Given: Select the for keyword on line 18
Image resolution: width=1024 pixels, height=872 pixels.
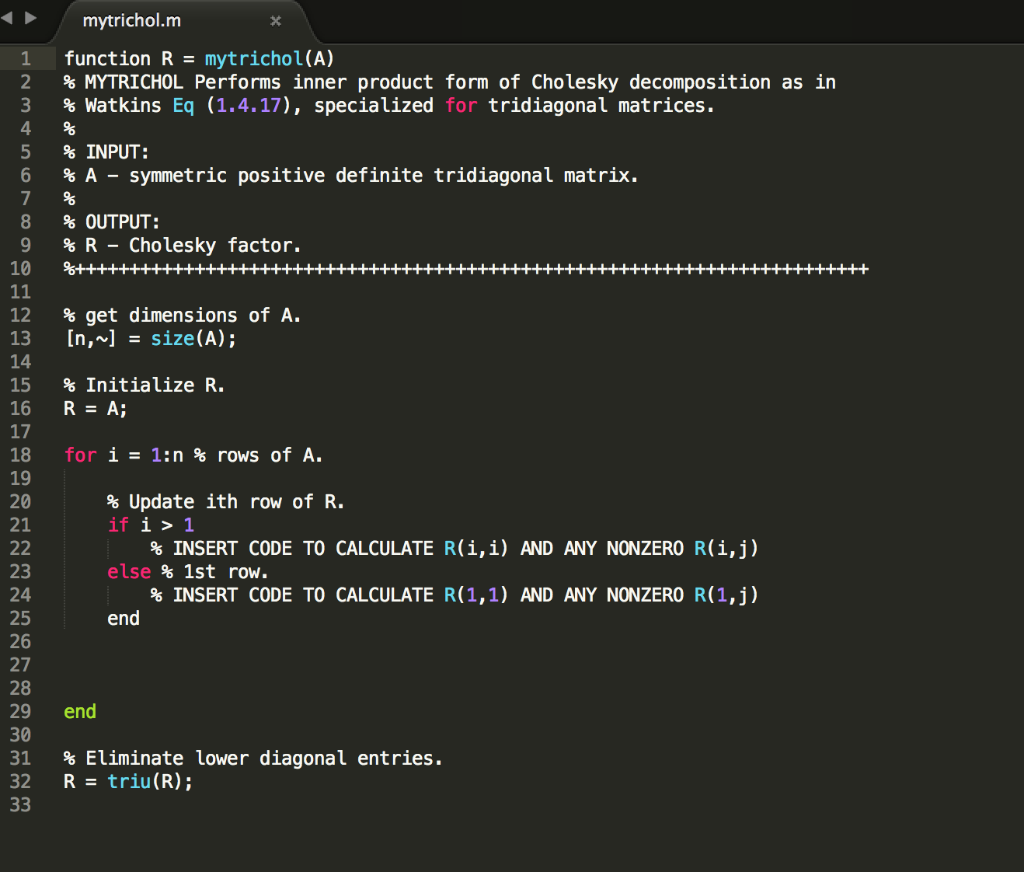Looking at the screenshot, I should (x=80, y=455).
